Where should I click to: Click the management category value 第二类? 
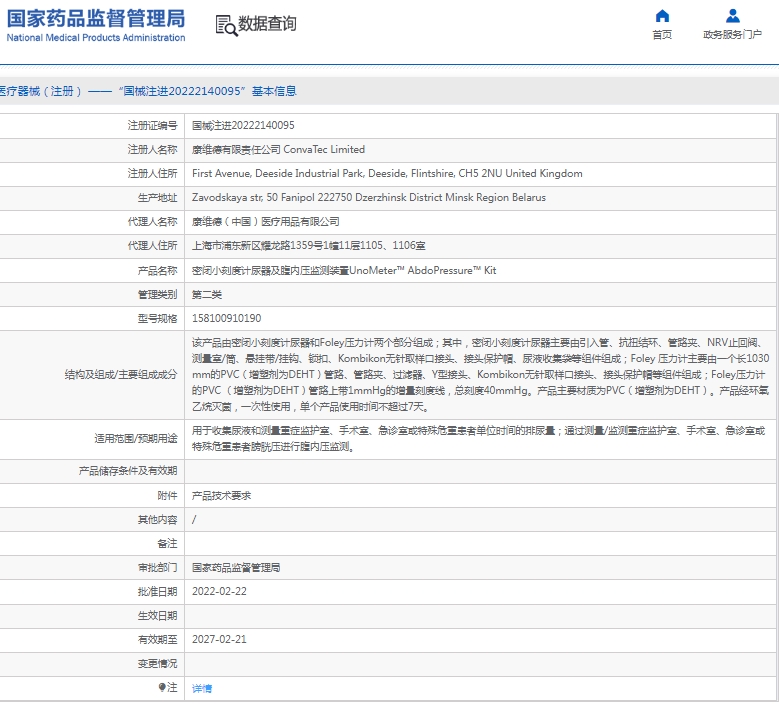click(x=207, y=295)
